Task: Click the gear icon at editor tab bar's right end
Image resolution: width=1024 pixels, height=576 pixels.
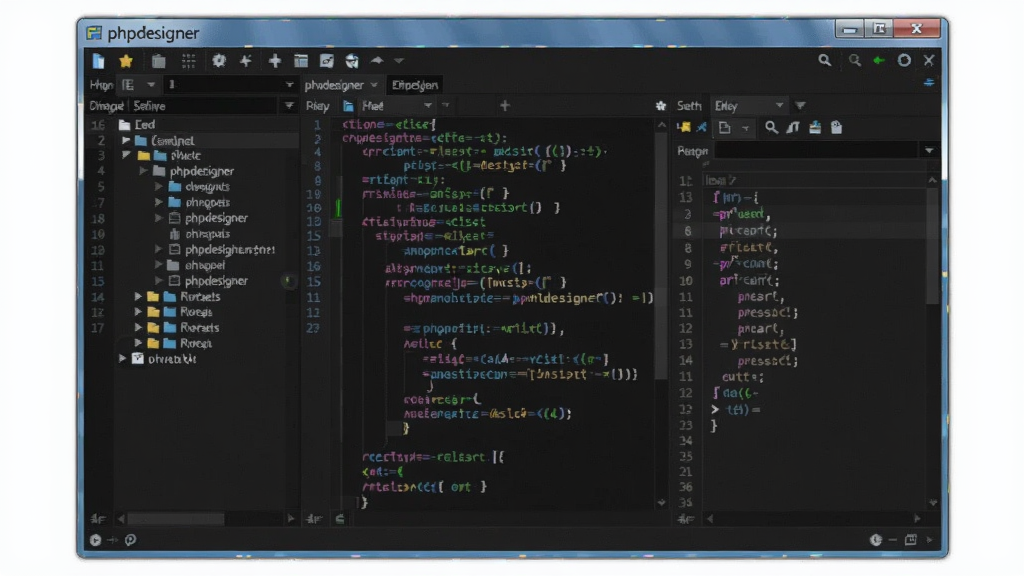Action: coord(660,106)
